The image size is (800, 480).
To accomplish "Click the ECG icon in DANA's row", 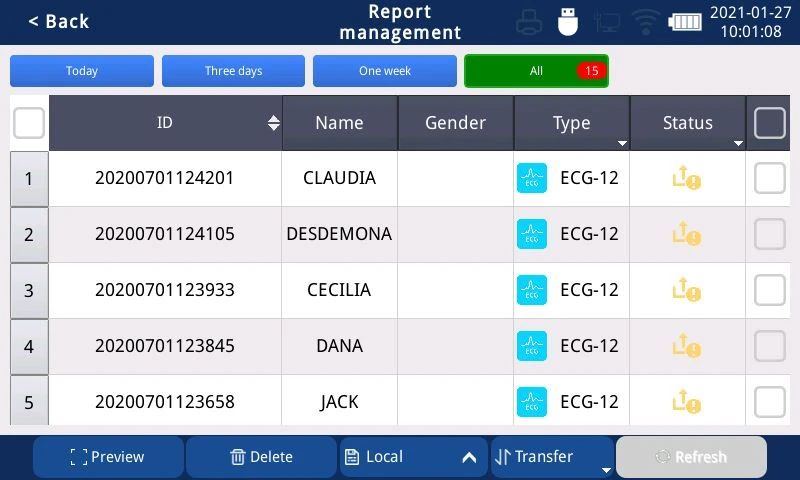I will click(x=532, y=346).
